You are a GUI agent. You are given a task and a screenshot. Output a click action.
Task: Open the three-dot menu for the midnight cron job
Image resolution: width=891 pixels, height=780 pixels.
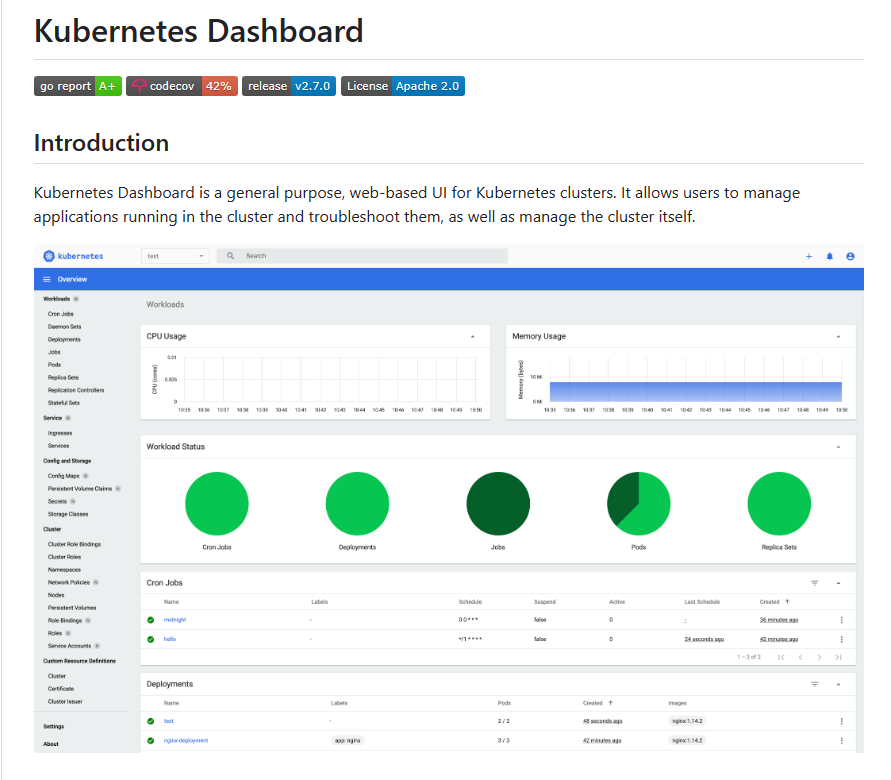(841, 620)
